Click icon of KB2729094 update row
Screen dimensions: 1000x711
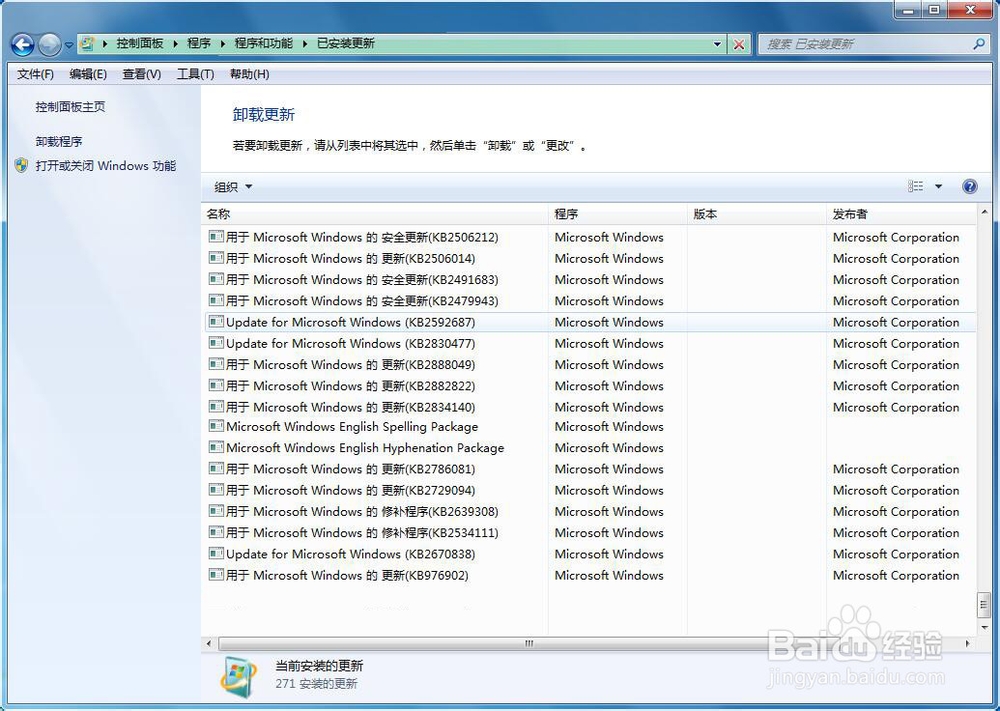coord(216,489)
